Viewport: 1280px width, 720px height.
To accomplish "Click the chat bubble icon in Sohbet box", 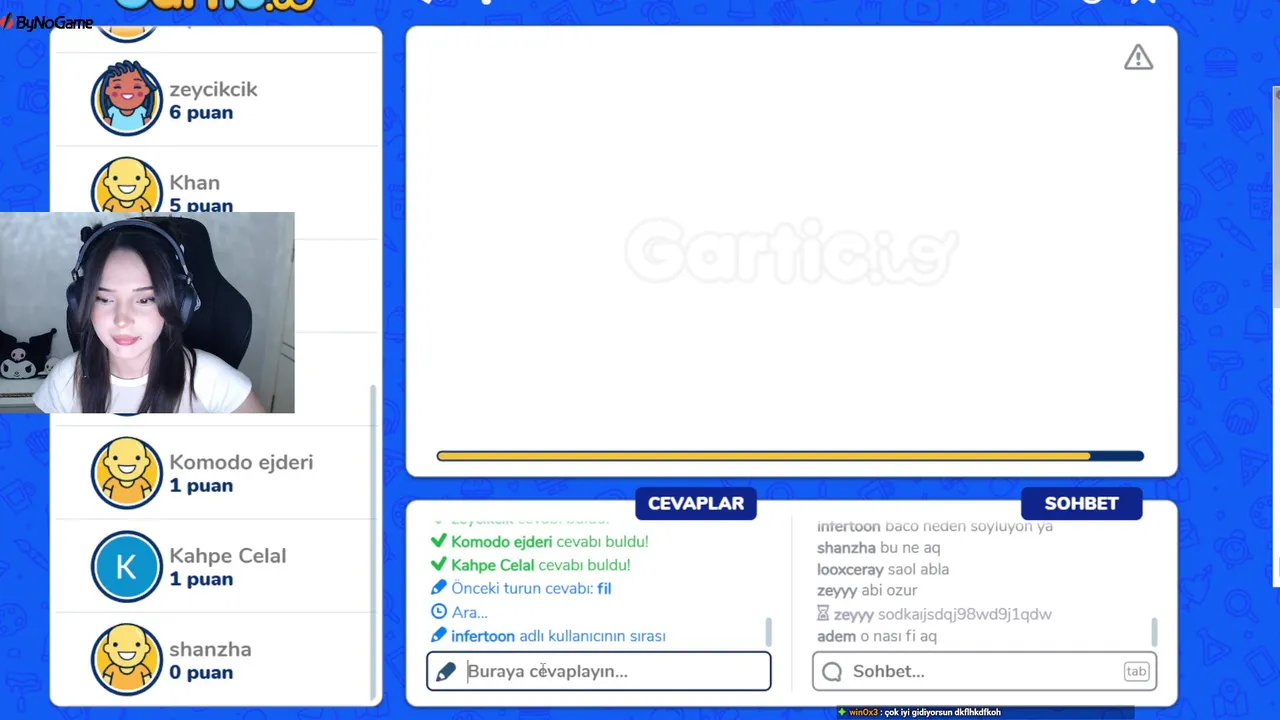I will pos(832,672).
